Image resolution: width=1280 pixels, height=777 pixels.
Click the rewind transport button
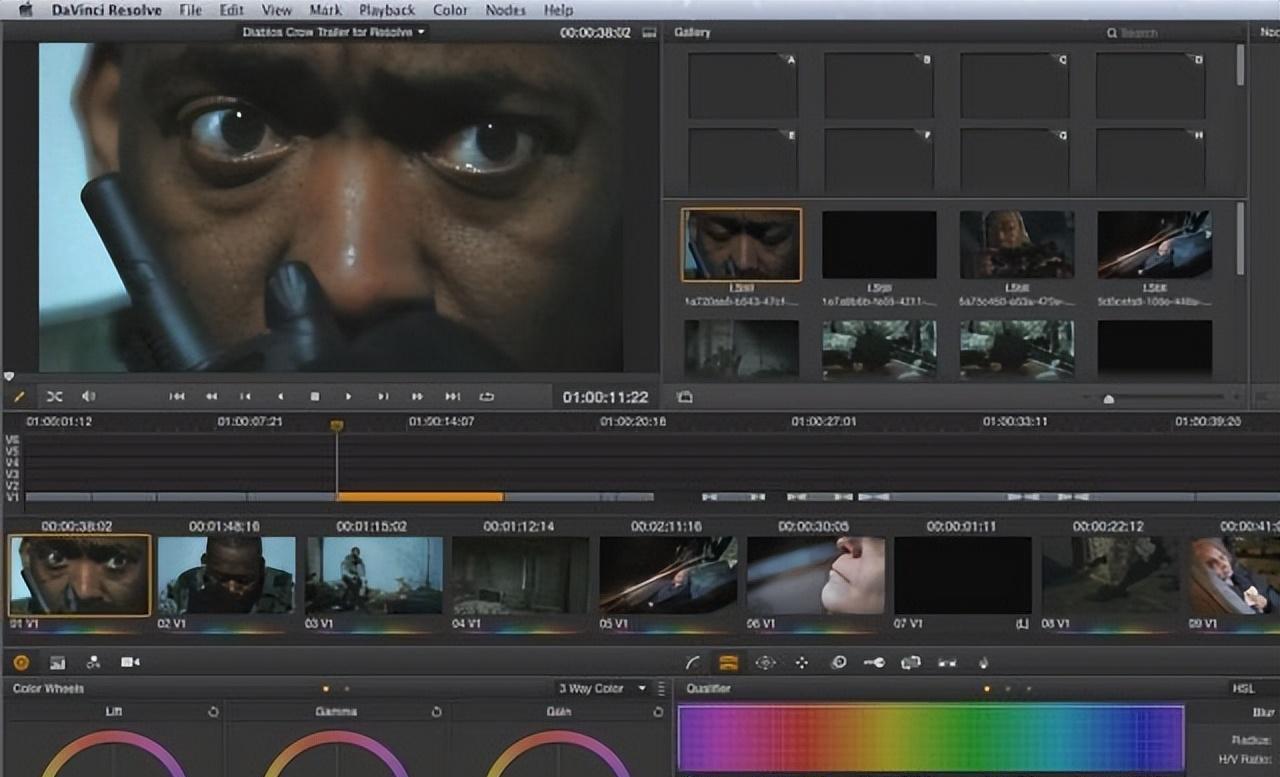coord(211,397)
